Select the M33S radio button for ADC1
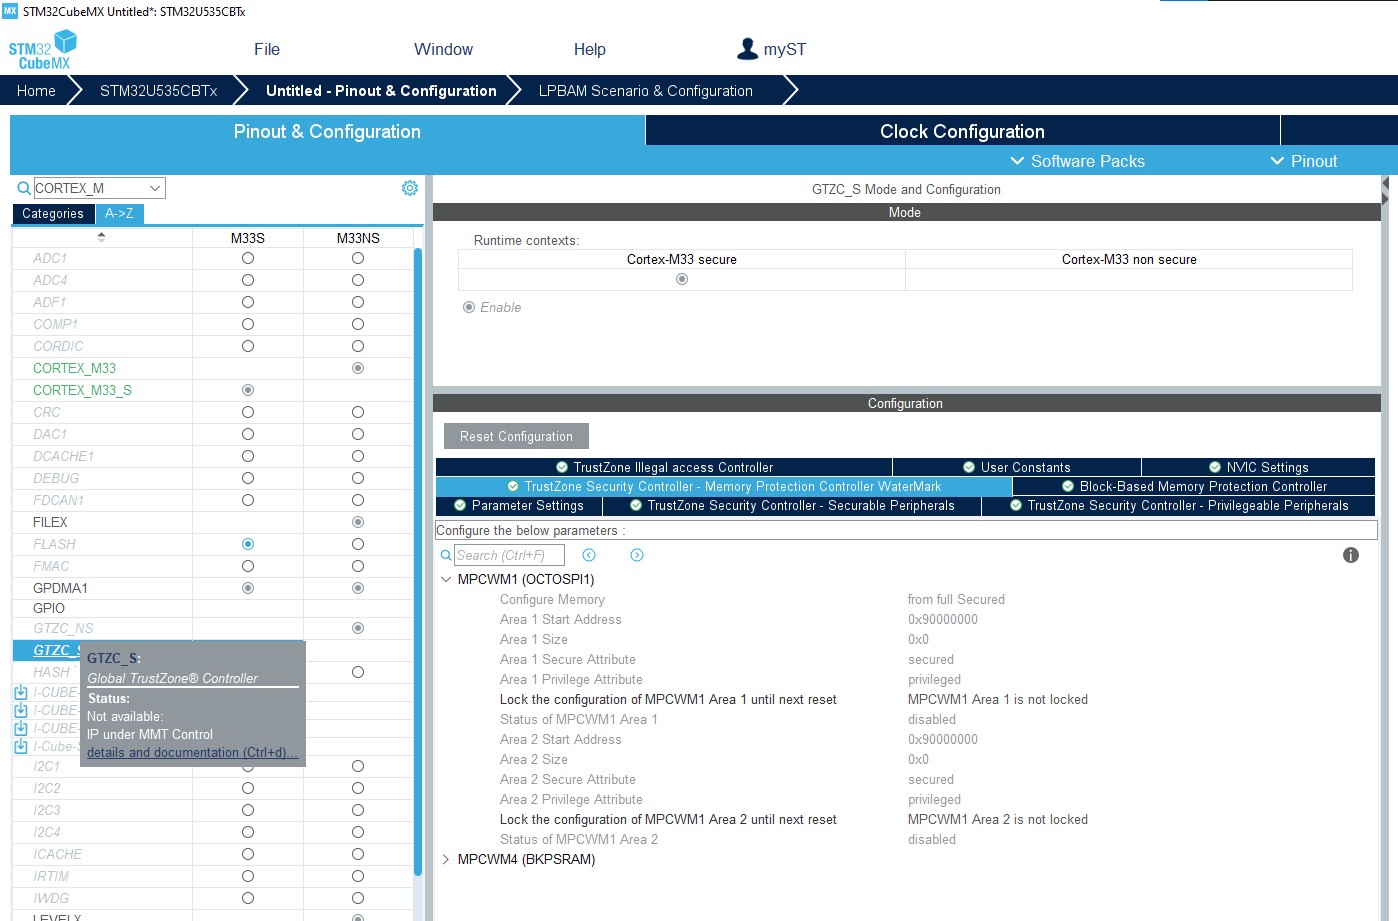1398x921 pixels. click(248, 258)
